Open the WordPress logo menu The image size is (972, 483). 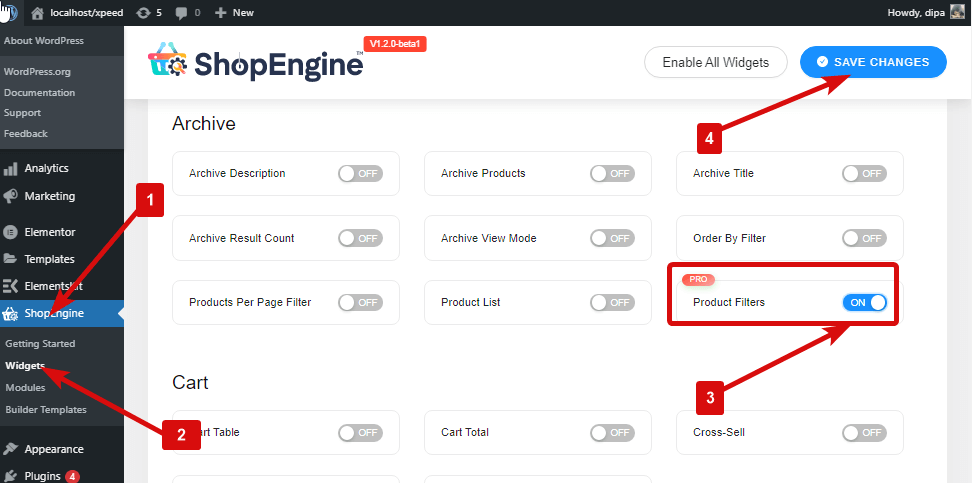point(11,12)
